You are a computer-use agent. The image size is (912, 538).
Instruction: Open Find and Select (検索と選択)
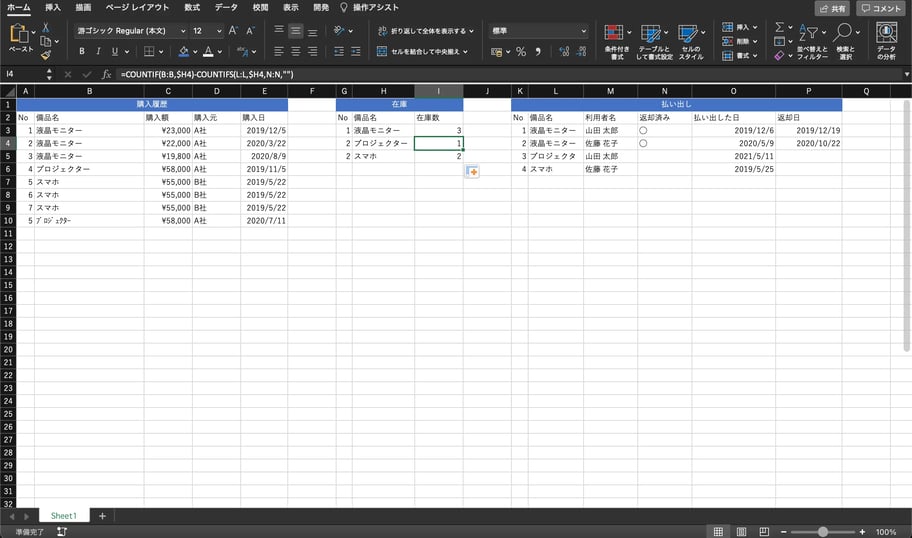[846, 42]
